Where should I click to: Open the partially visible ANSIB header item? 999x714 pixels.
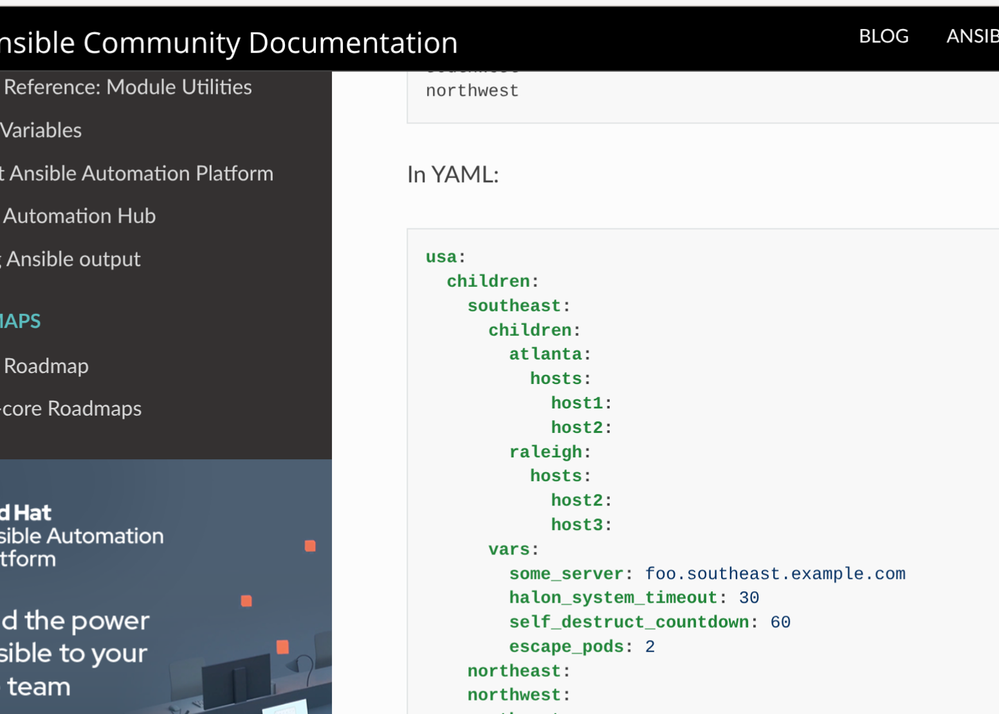971,36
